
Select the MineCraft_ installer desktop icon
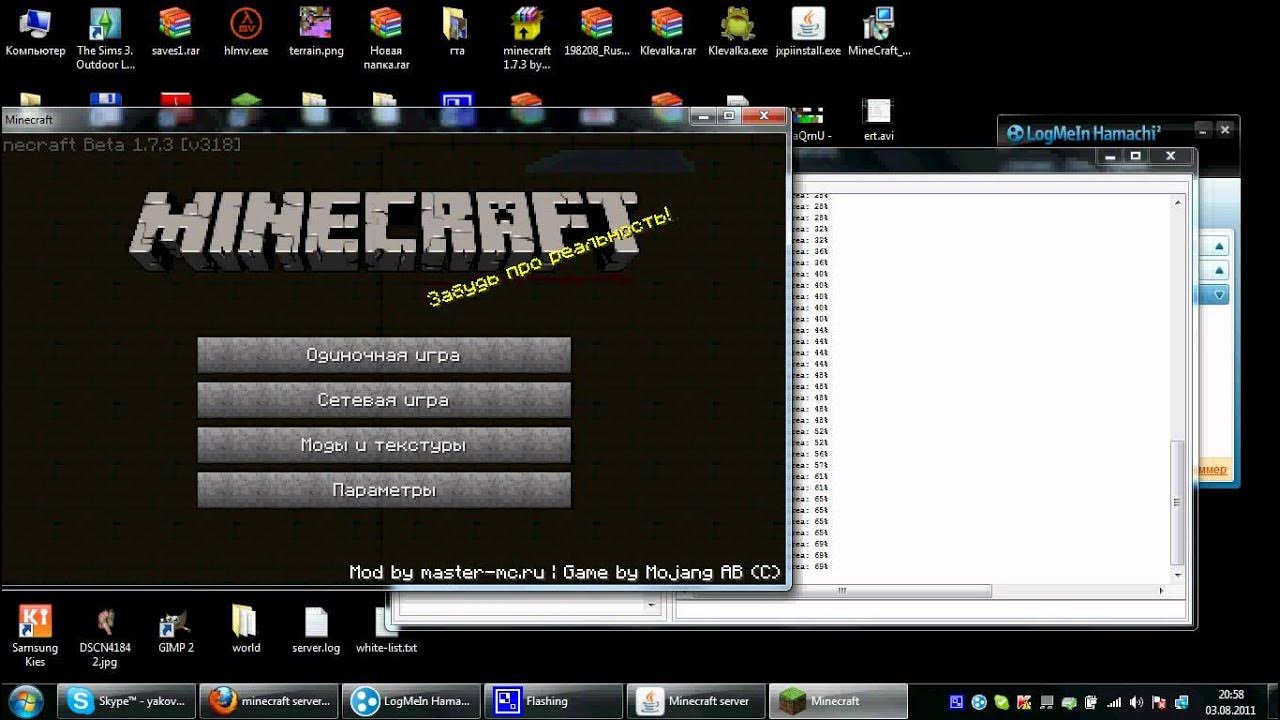pyautogui.click(x=879, y=32)
